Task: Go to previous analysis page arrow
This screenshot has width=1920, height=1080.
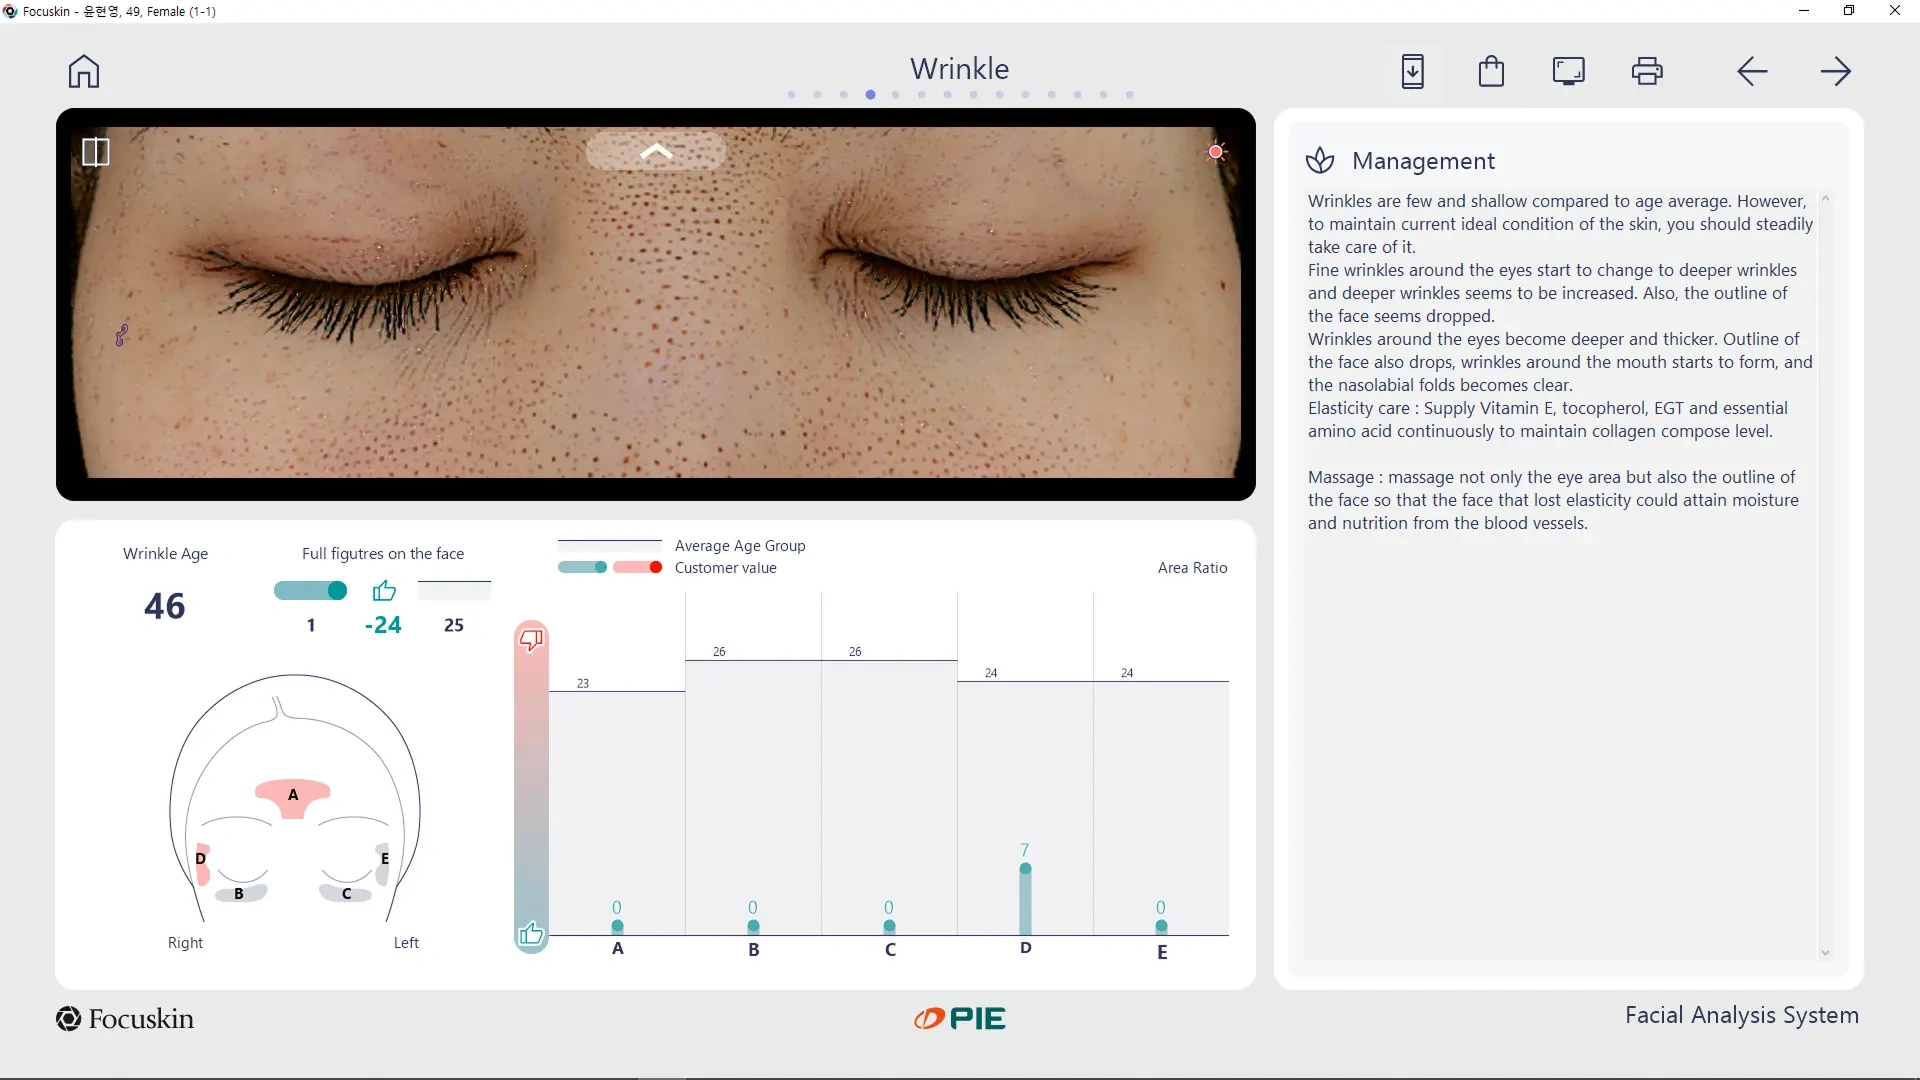Action: (1752, 72)
